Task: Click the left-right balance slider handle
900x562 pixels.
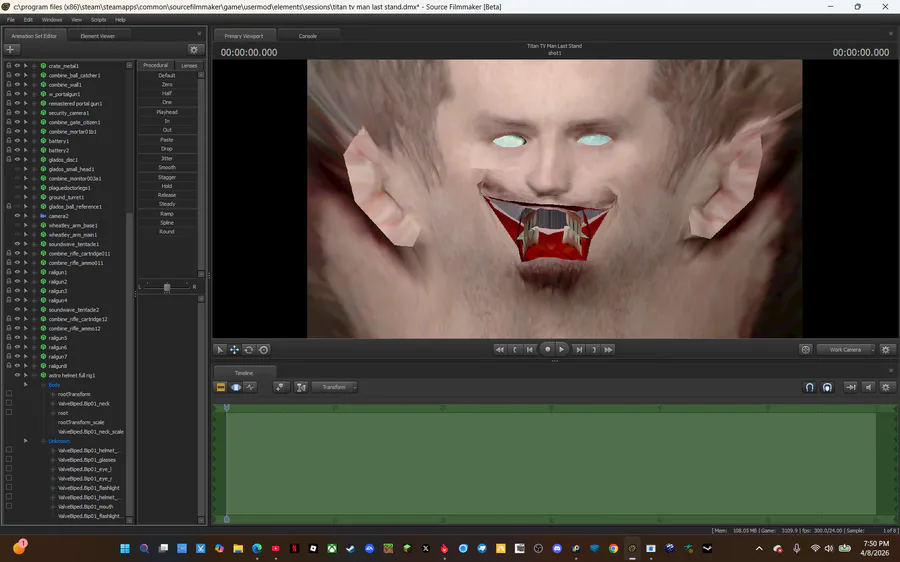Action: tap(167, 286)
